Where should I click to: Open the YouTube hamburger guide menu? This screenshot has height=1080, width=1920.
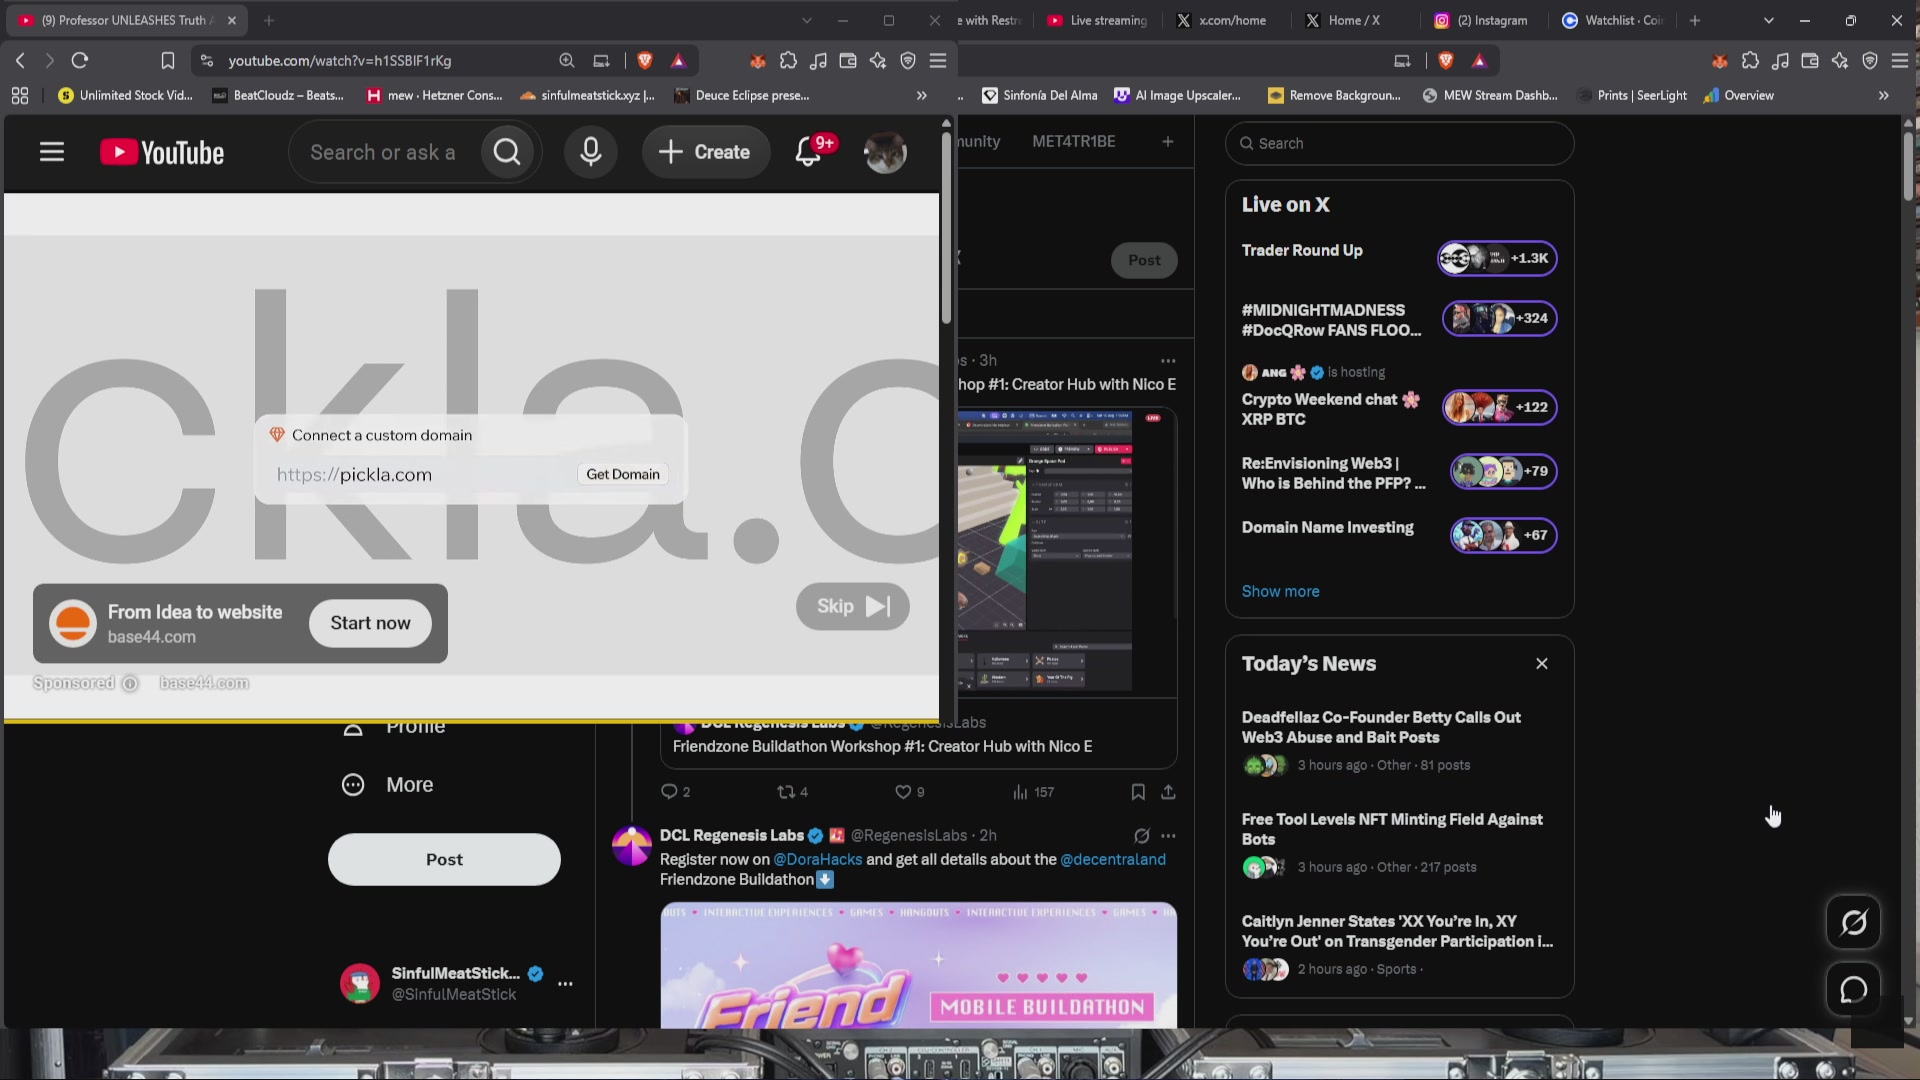[52, 152]
